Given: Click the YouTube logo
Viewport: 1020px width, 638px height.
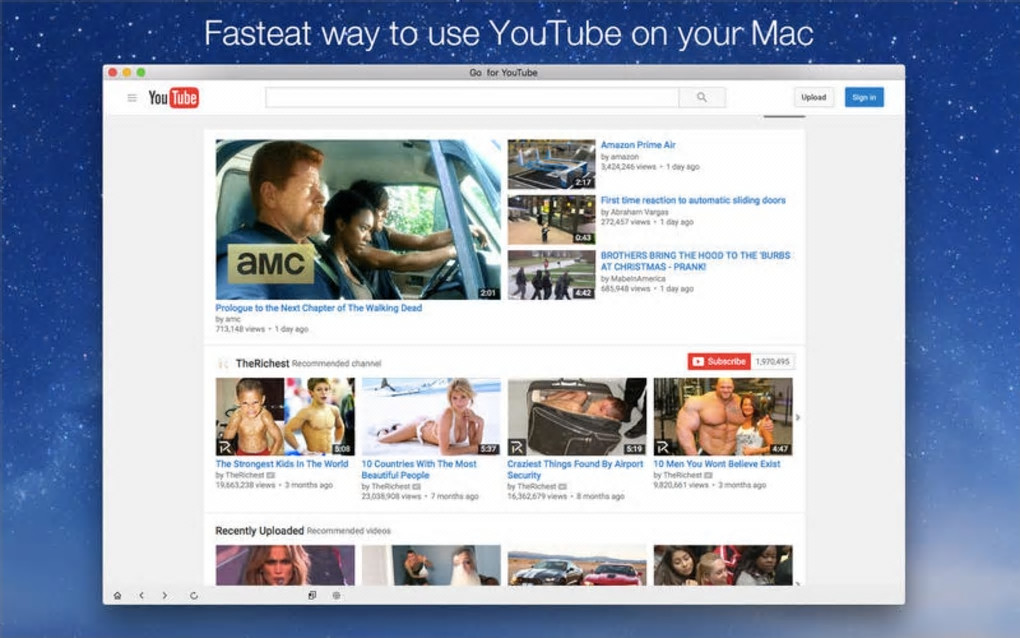Looking at the screenshot, I should pos(174,98).
